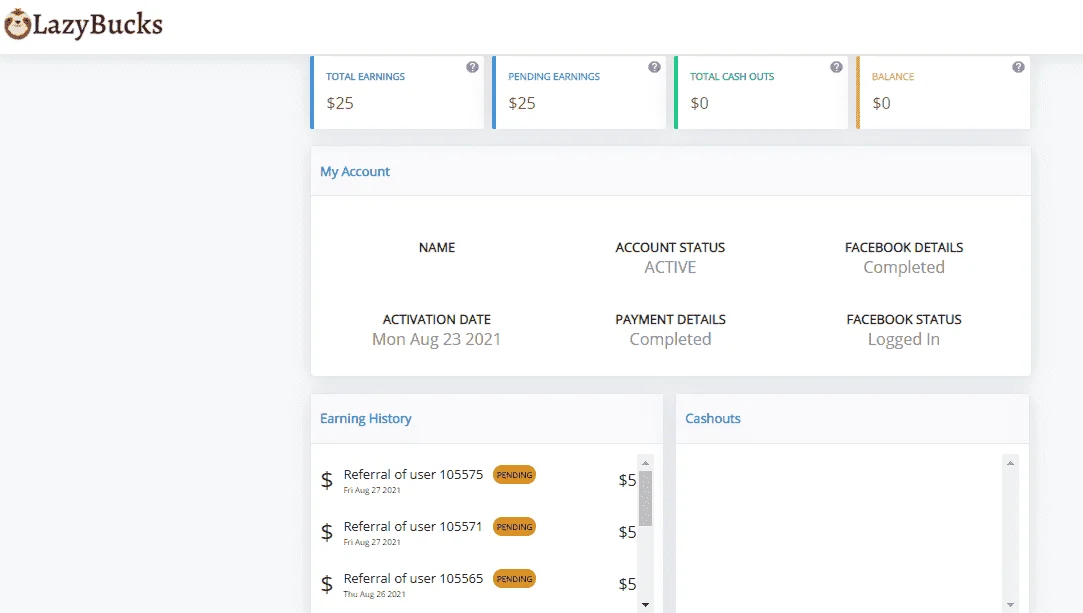Viewport: 1083px width, 613px height.
Task: Select the Balance $0 value
Action: pos(881,103)
